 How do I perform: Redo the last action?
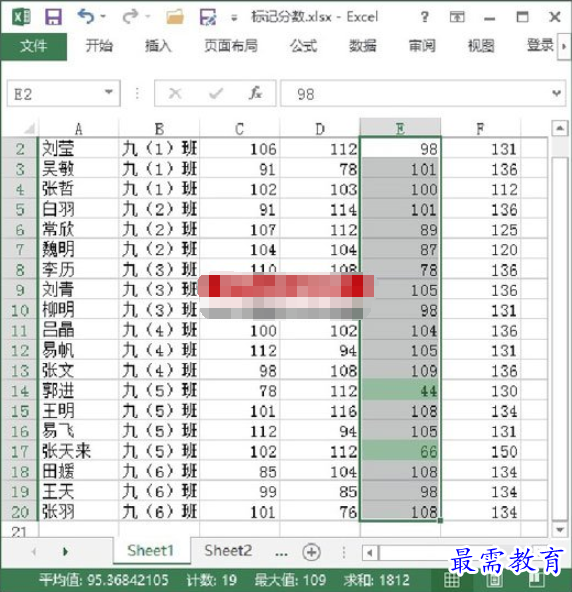[131, 17]
